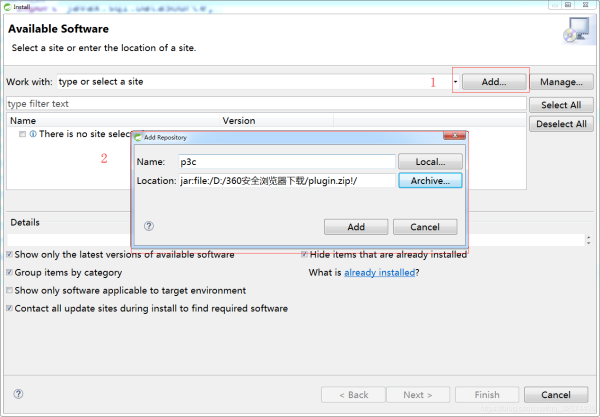Click the Manage... button
The image size is (600, 417).
point(561,82)
